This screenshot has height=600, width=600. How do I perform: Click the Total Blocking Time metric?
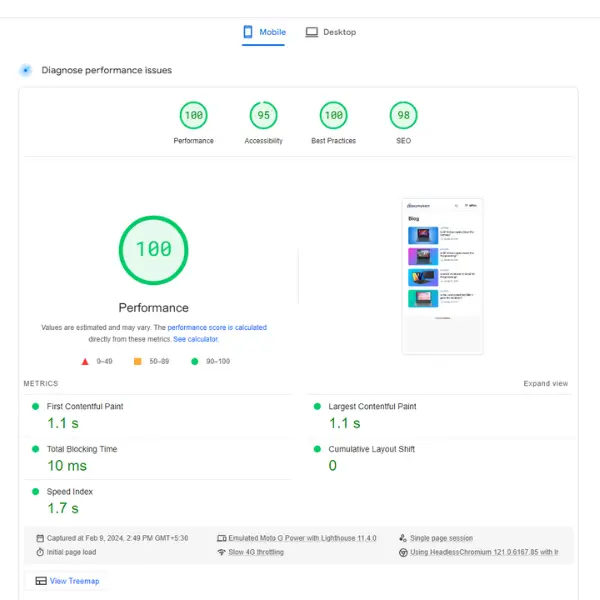pos(81,449)
